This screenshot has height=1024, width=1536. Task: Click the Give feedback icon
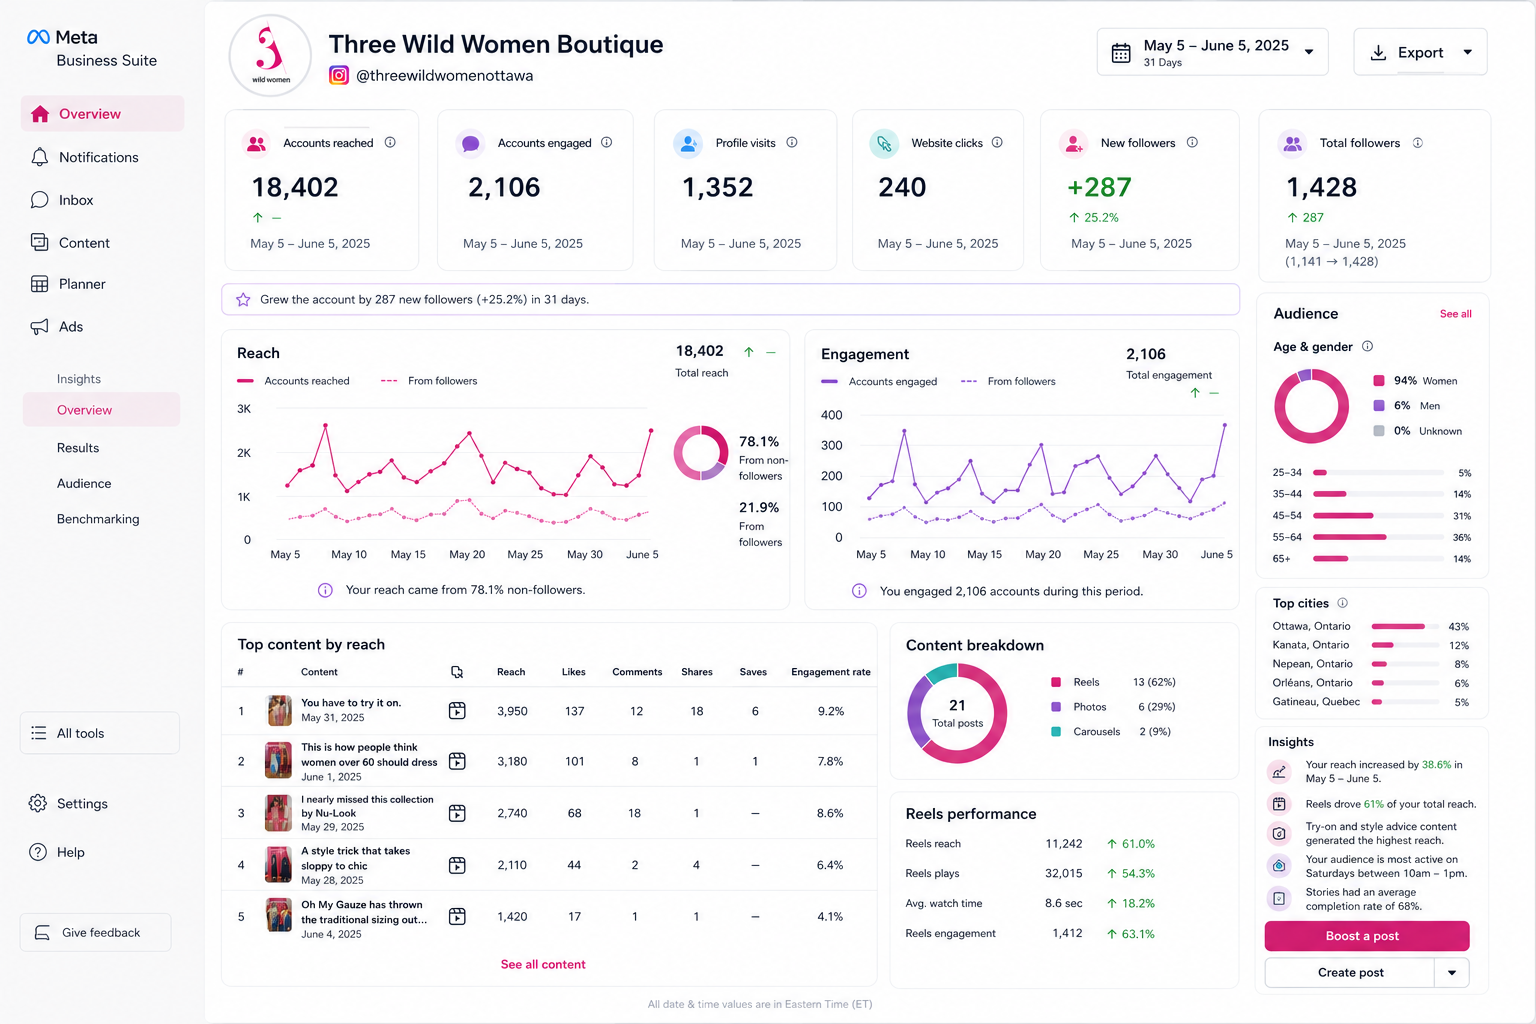click(42, 933)
